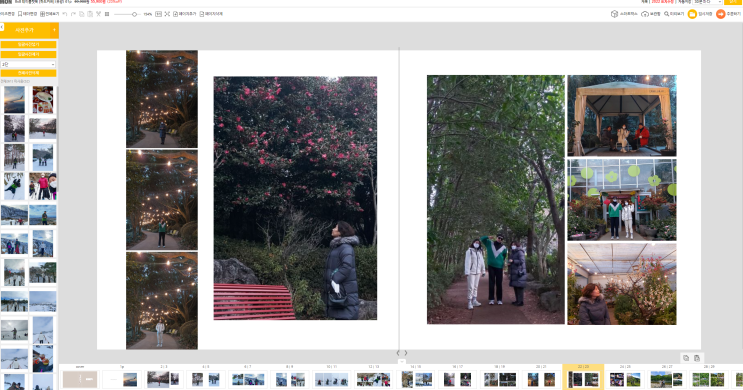Select the 24|25 spread thumbnail
Image resolution: width=743 pixels, height=390 pixels.
coord(625,379)
